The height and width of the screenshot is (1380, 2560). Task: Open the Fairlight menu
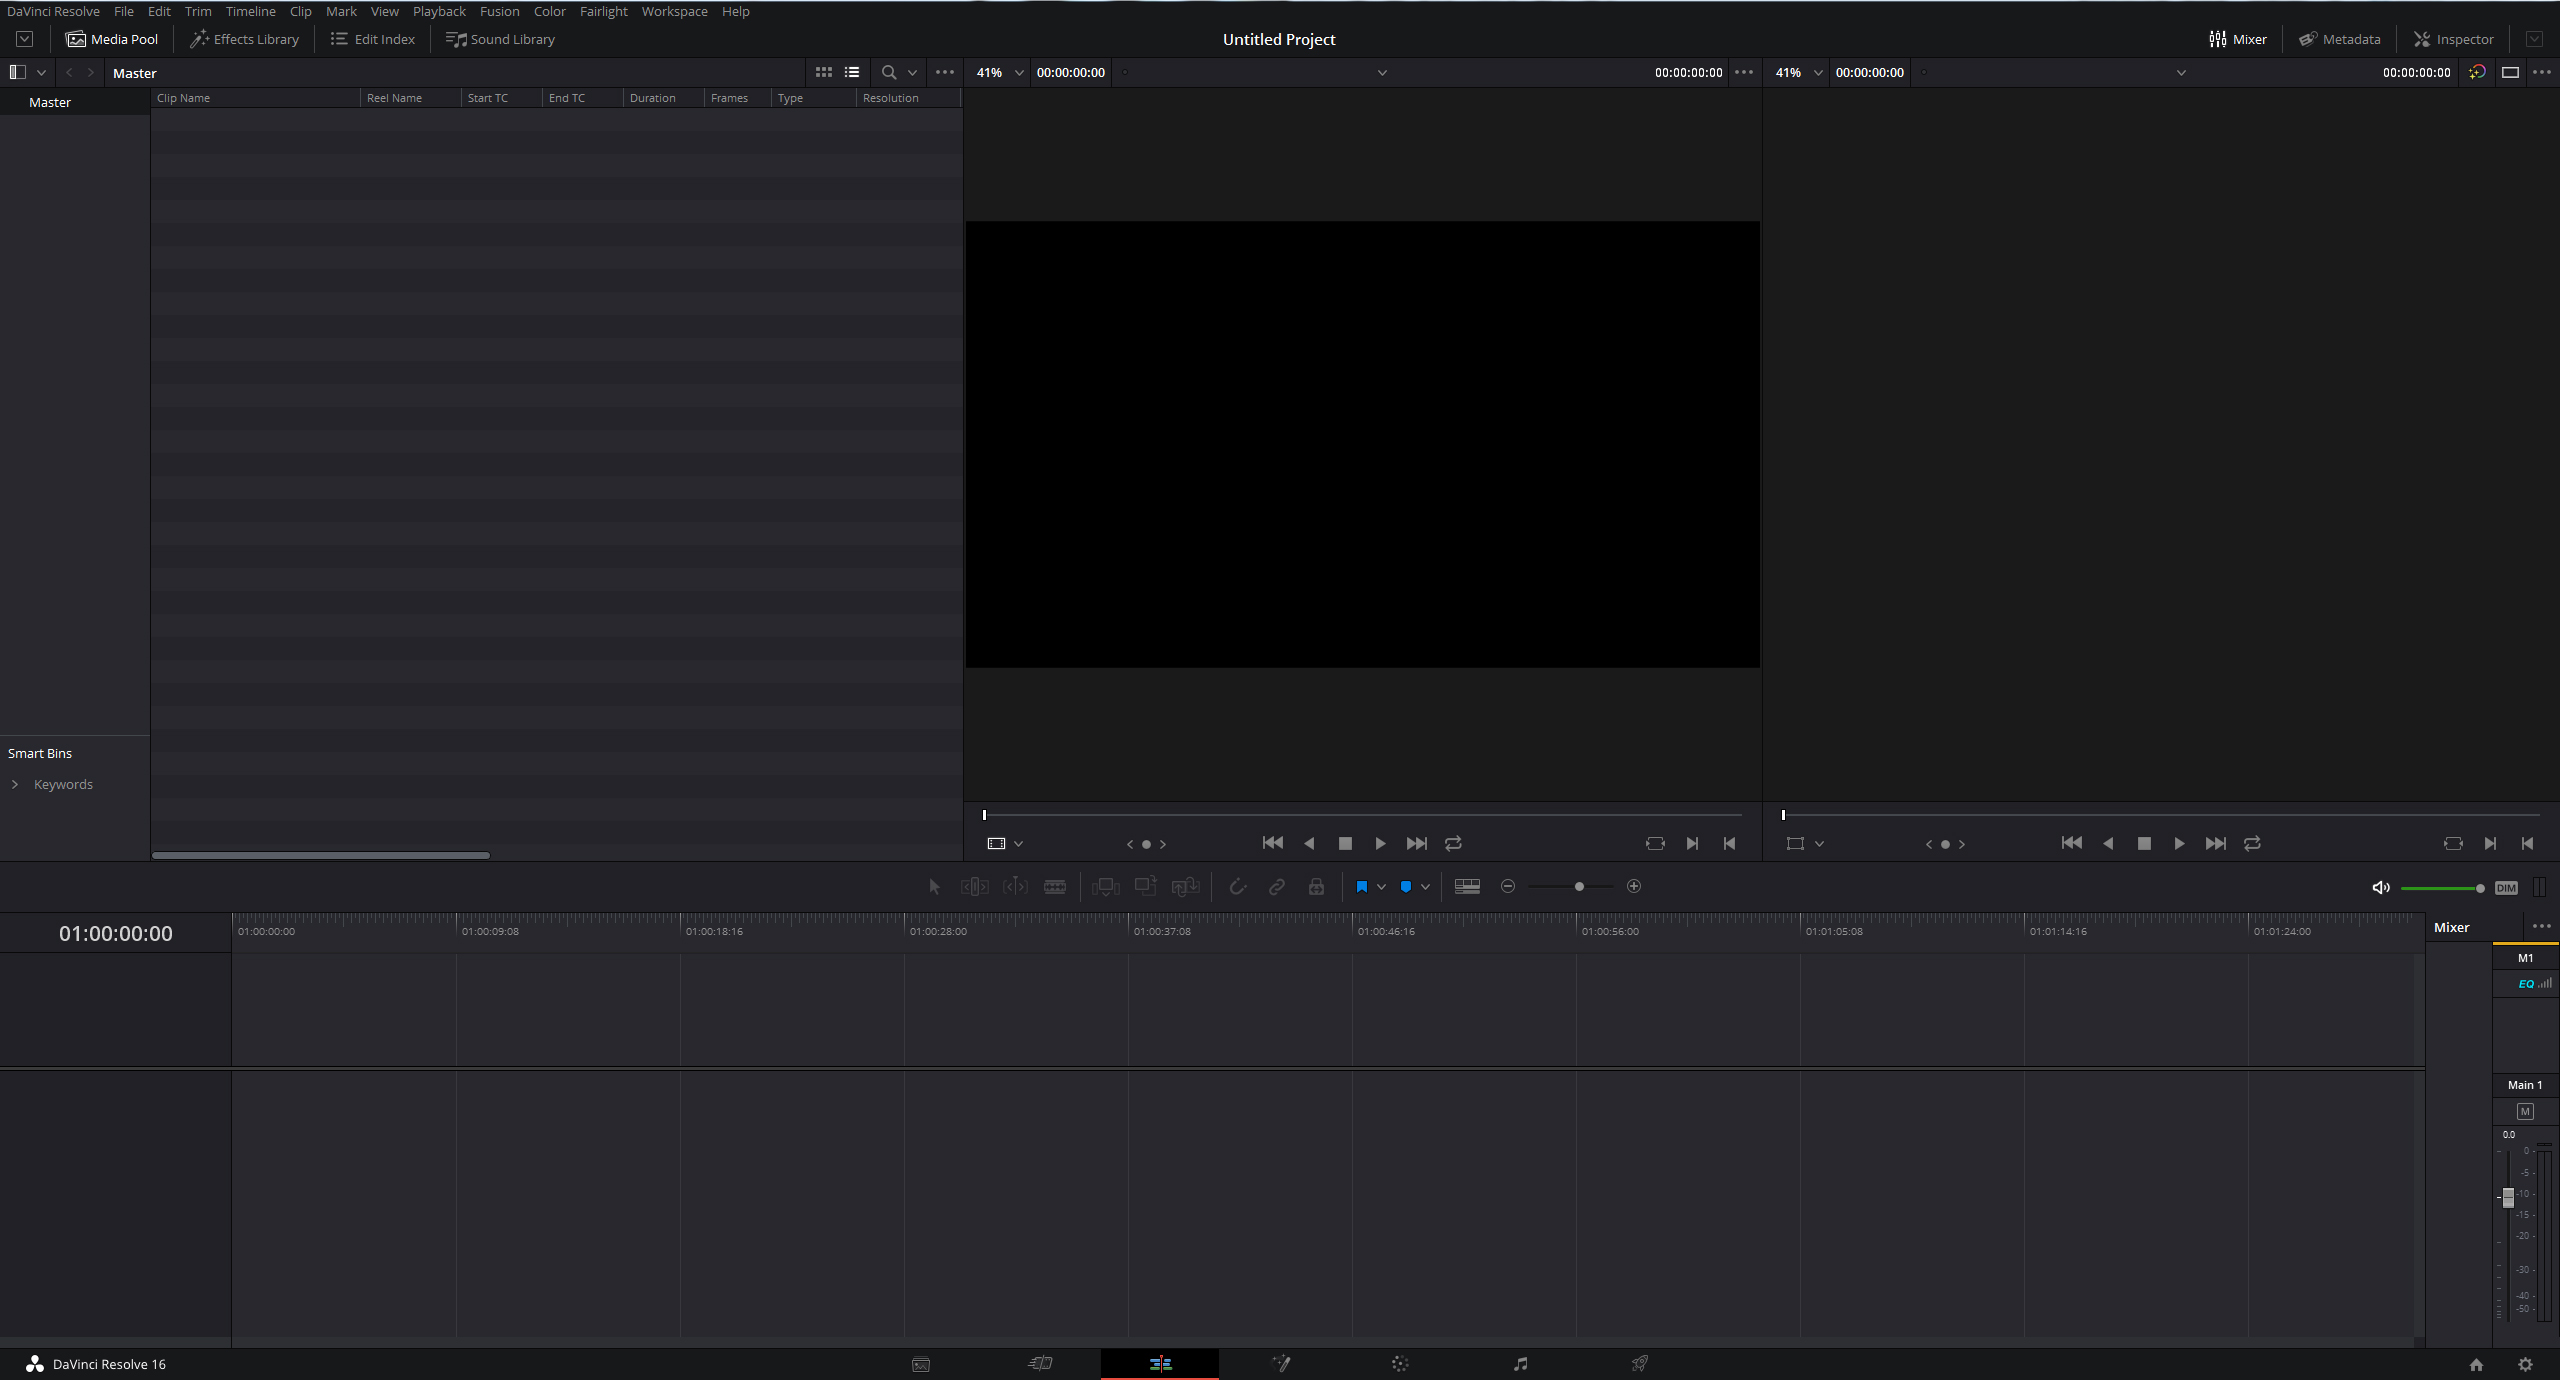(x=603, y=11)
